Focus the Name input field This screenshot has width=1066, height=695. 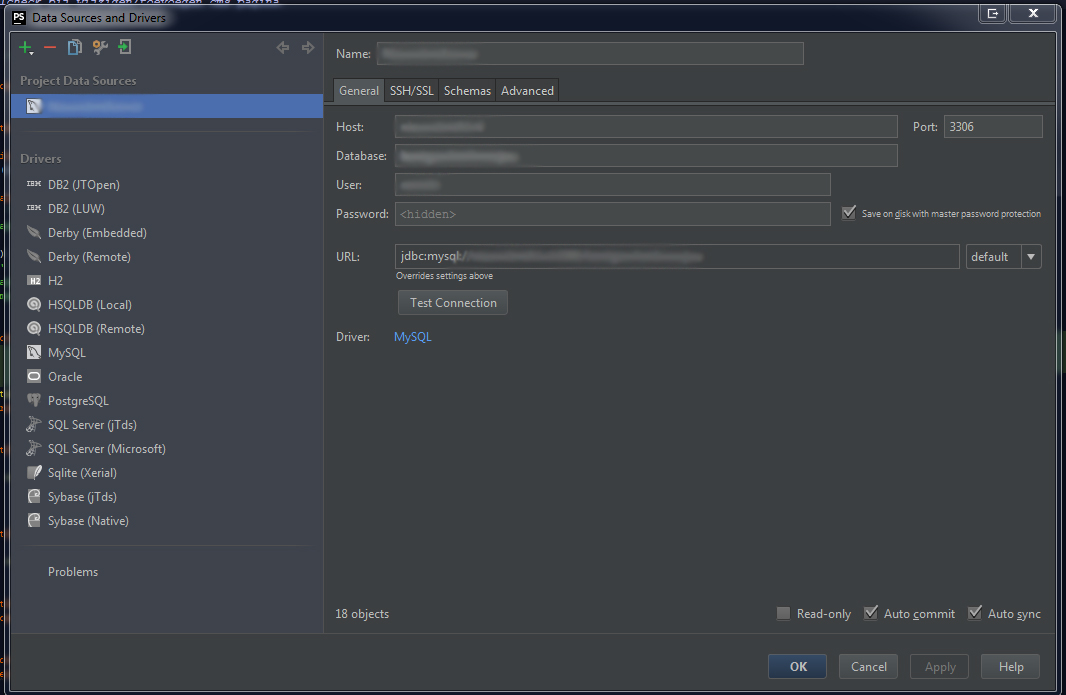(590, 54)
